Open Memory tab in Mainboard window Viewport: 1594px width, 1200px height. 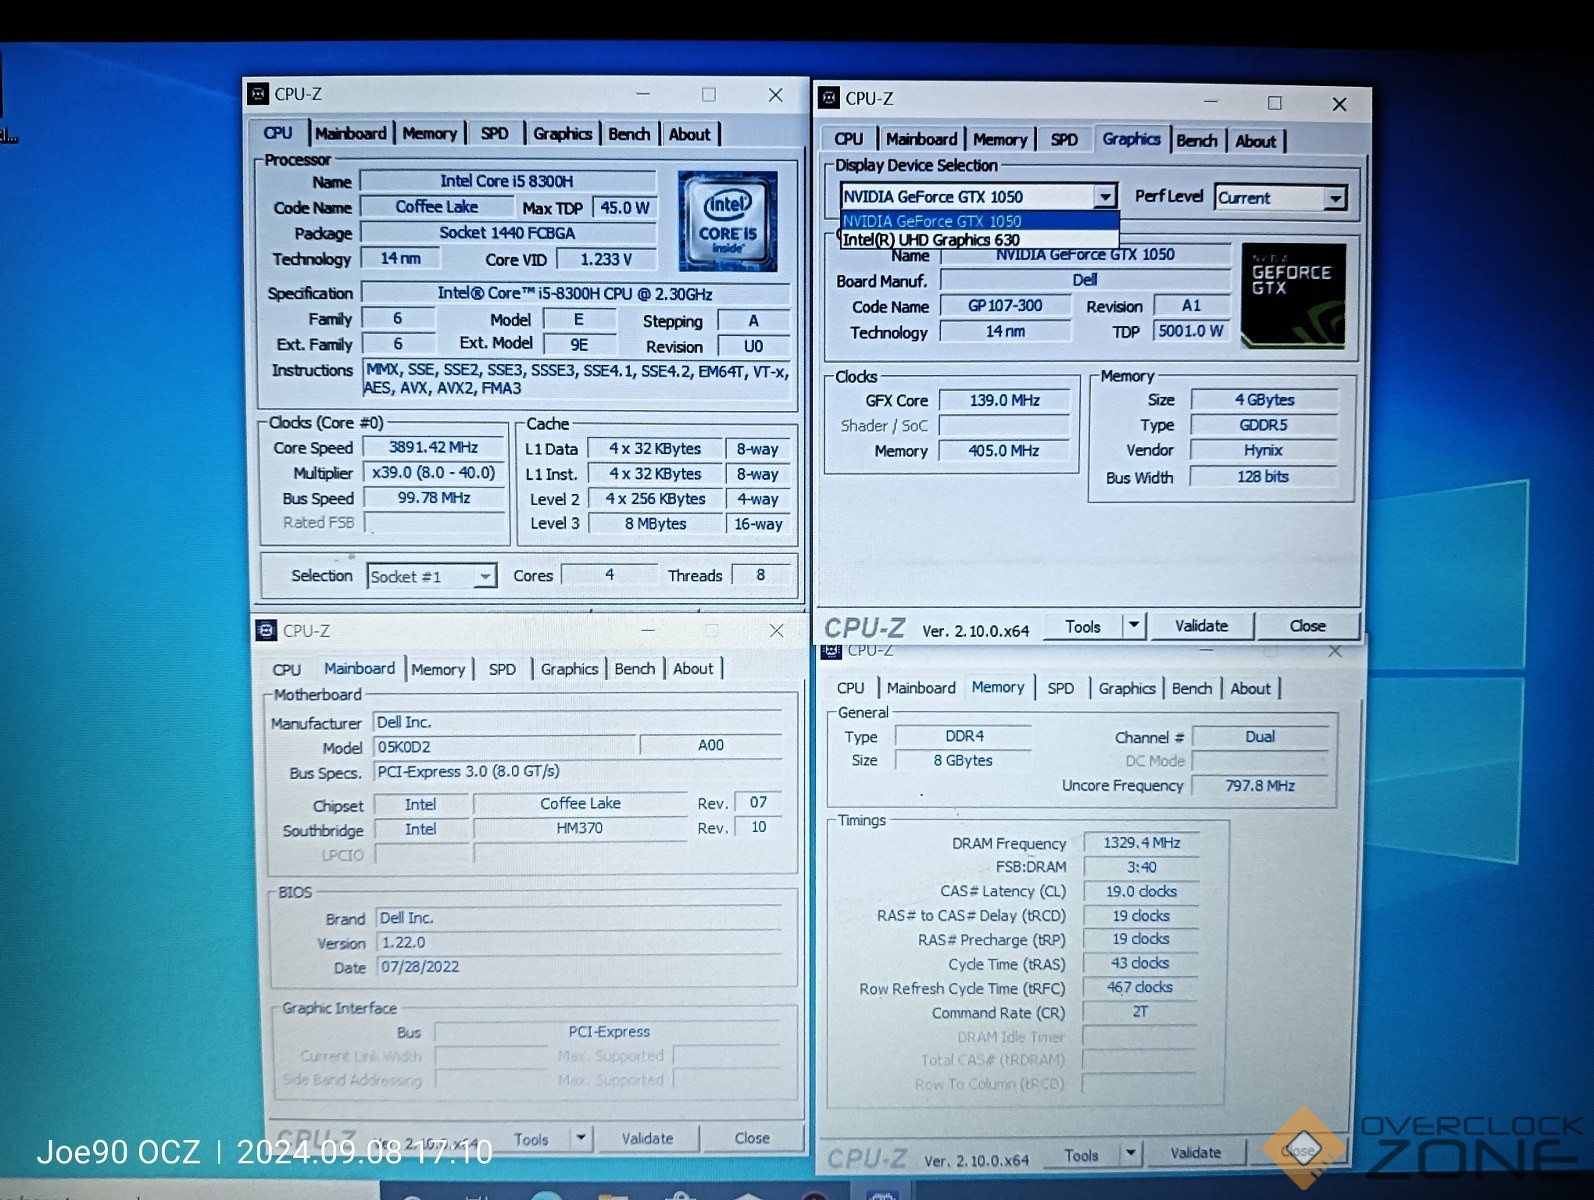tap(438, 670)
